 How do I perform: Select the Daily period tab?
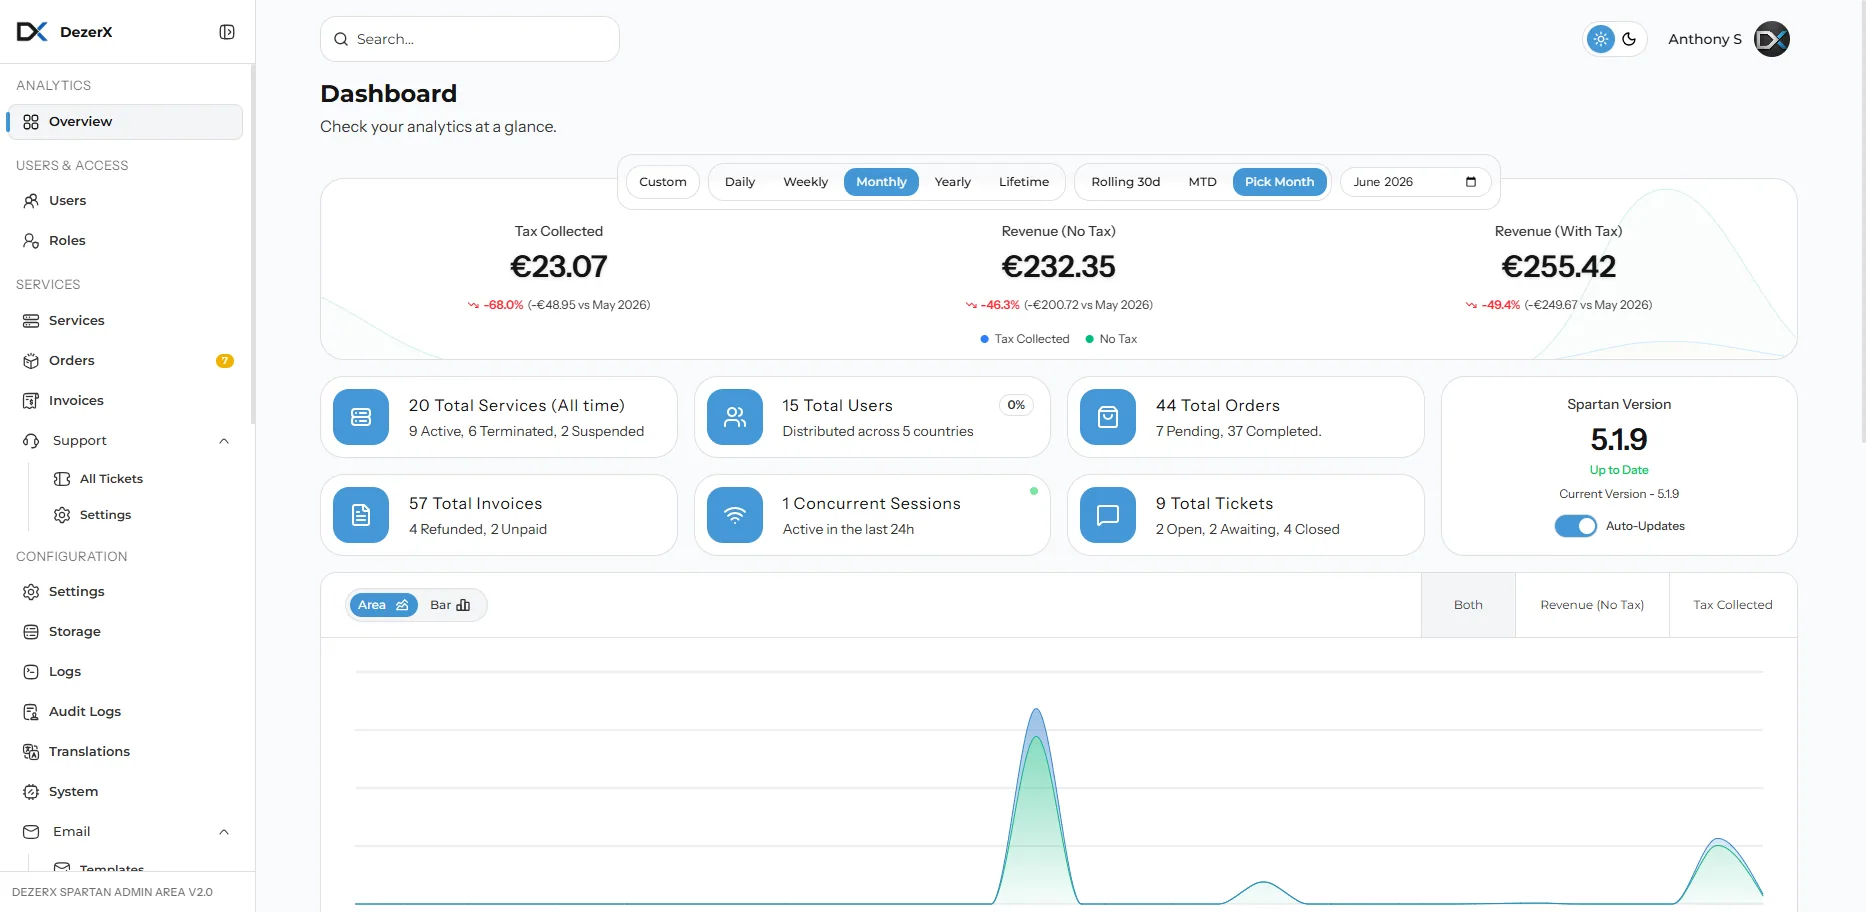[740, 182]
